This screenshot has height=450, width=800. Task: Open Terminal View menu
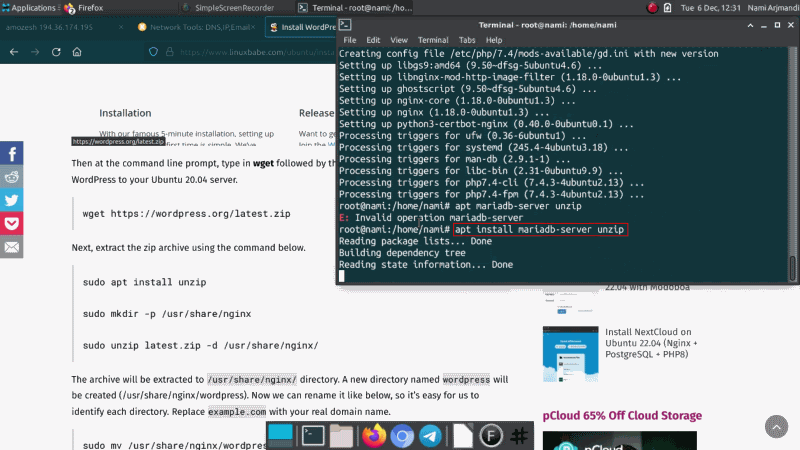tap(399, 40)
